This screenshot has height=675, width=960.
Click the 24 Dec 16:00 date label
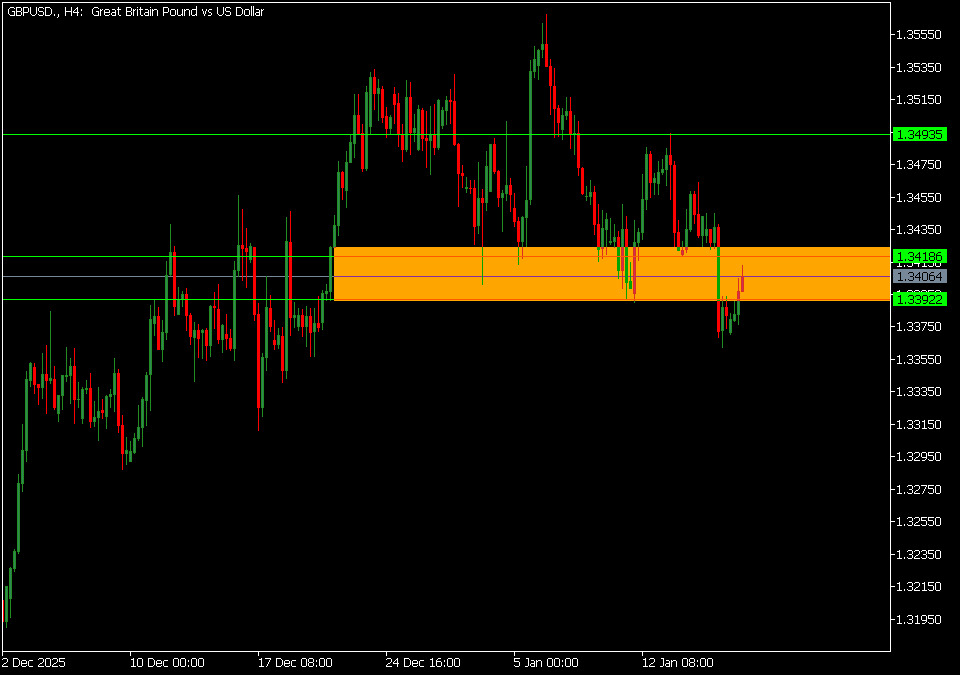[423, 662]
